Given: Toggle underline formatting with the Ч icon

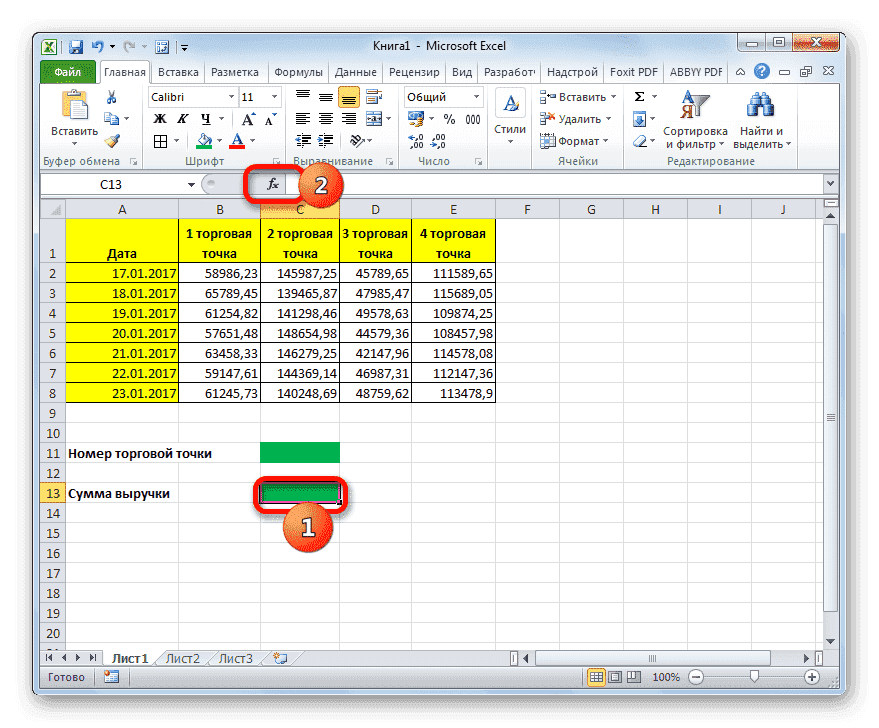Looking at the screenshot, I should click(x=207, y=117).
